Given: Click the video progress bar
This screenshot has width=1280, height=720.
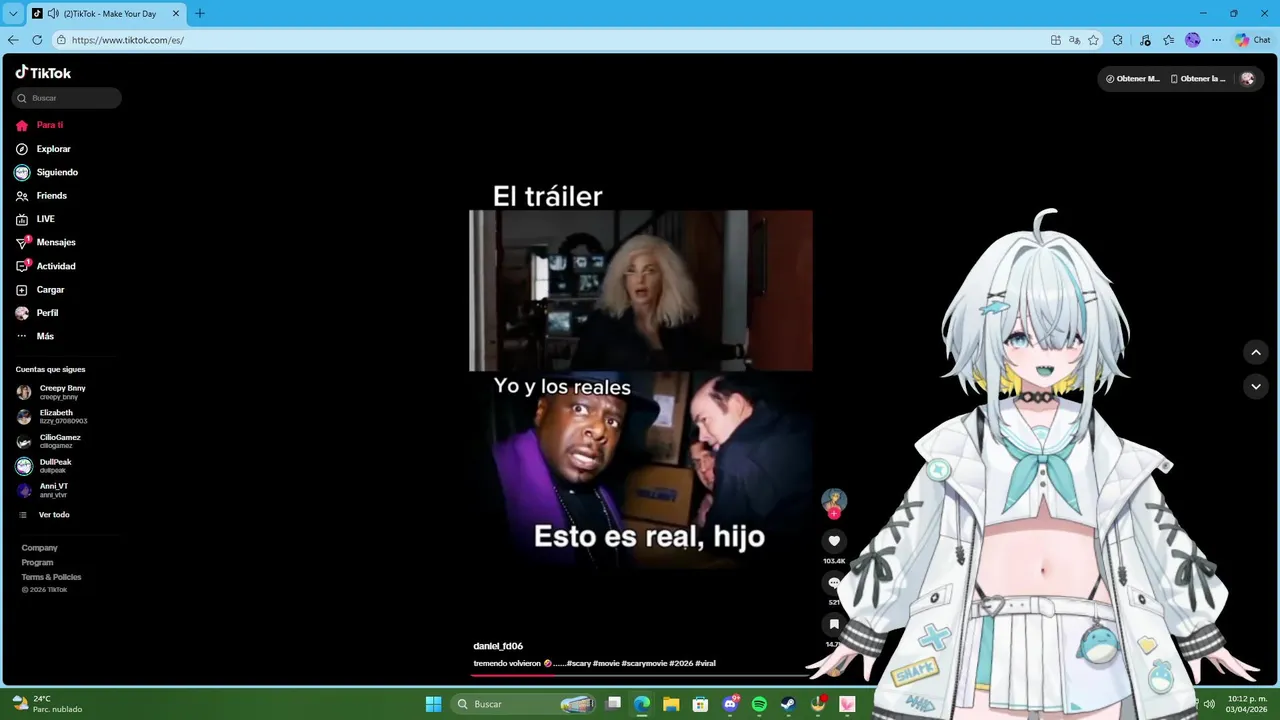Looking at the screenshot, I should pyautogui.click(x=640, y=675).
